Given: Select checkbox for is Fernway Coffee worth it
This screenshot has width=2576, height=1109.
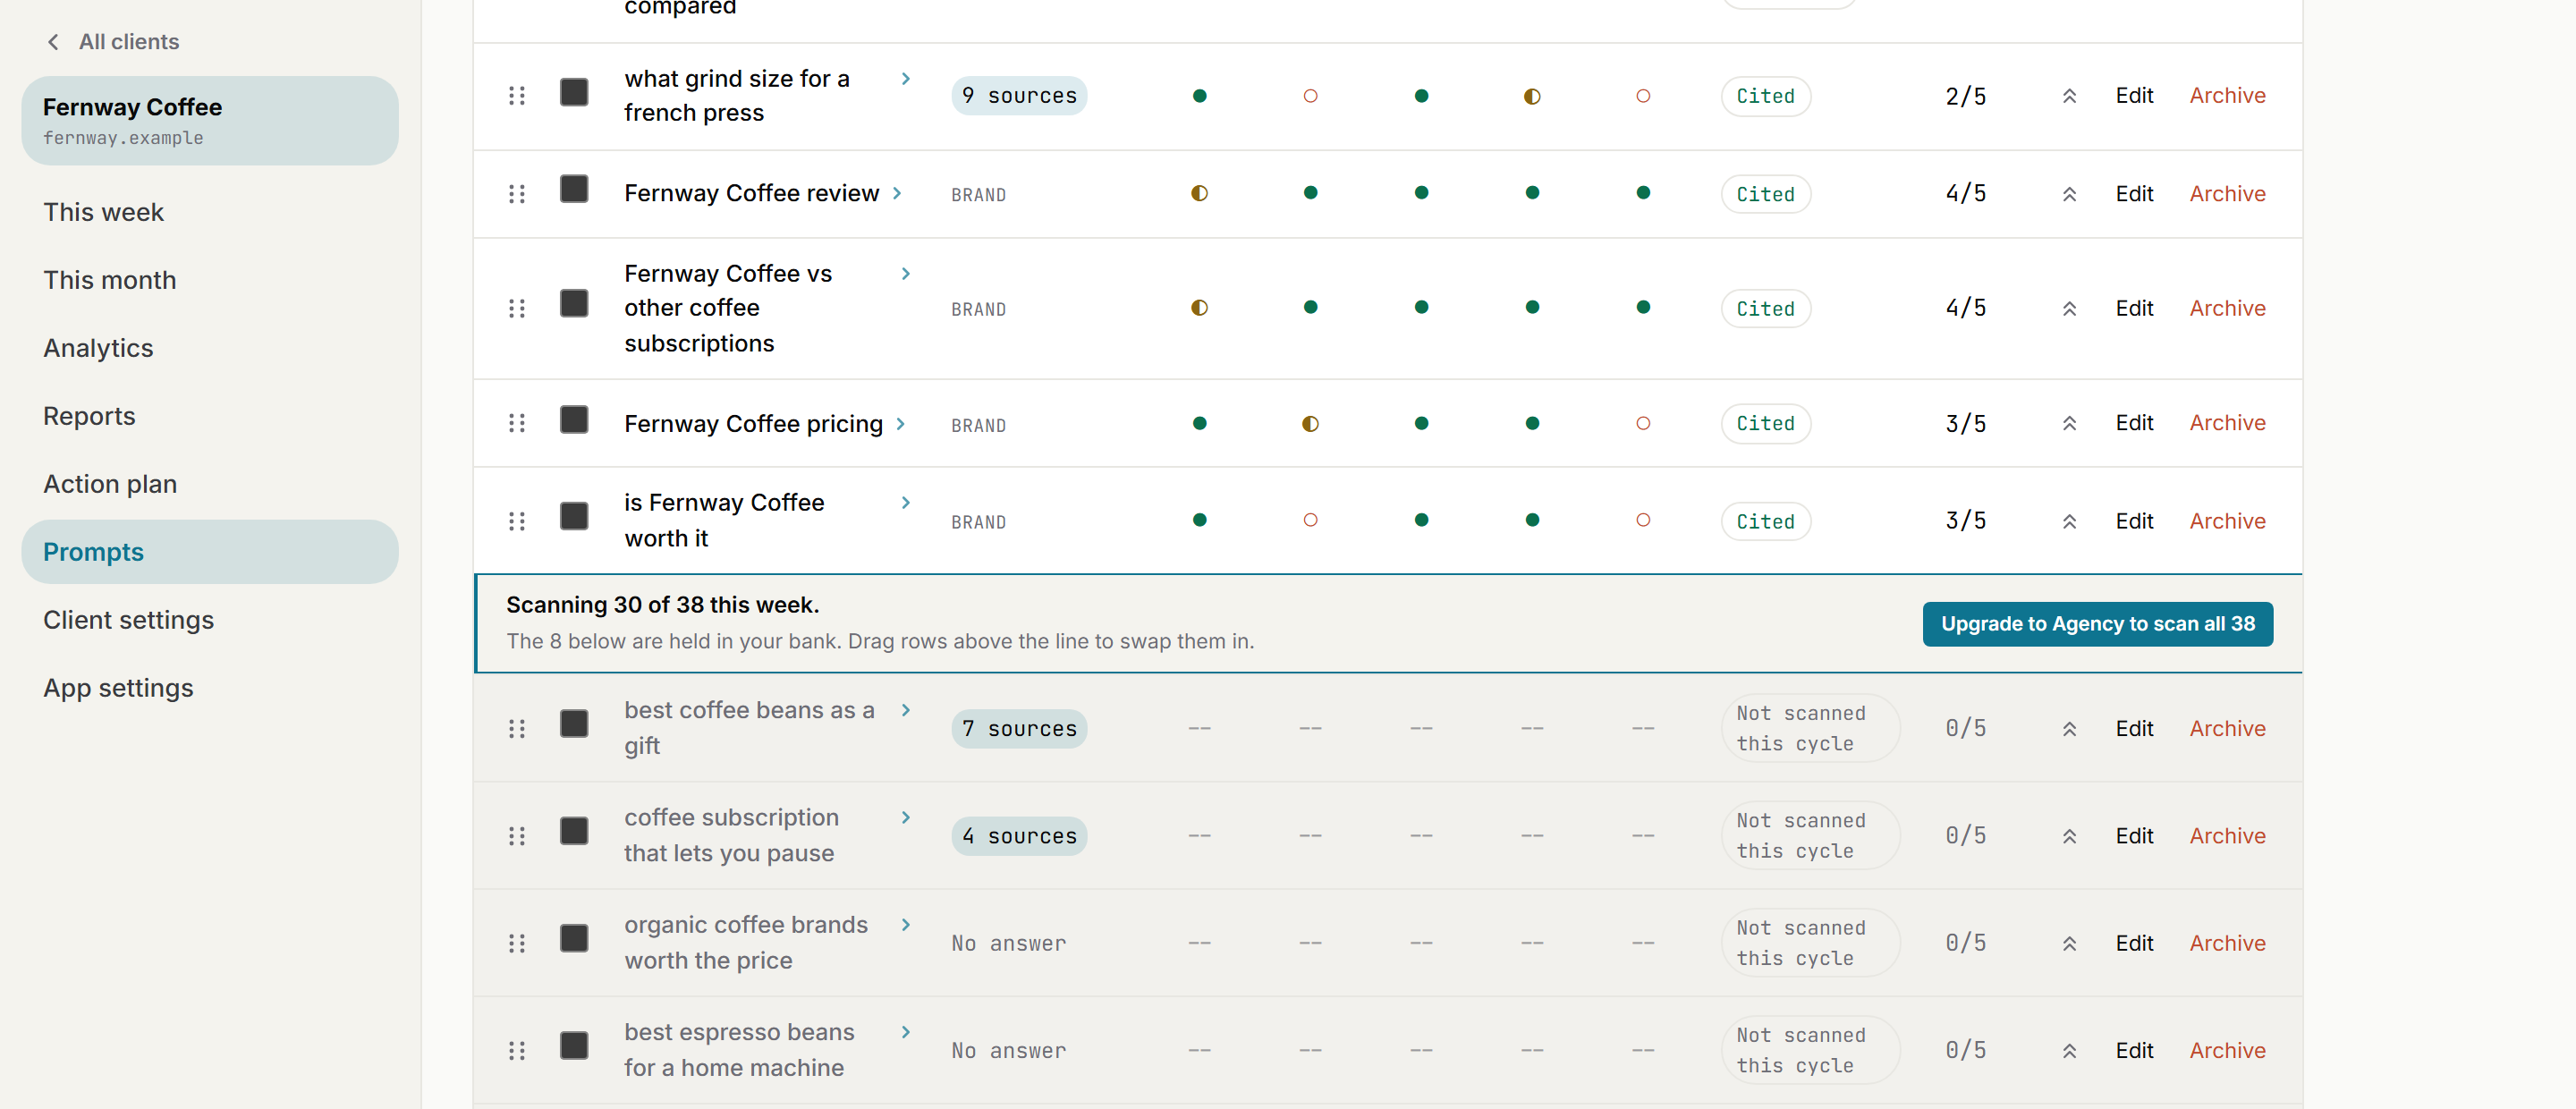Looking at the screenshot, I should [574, 516].
